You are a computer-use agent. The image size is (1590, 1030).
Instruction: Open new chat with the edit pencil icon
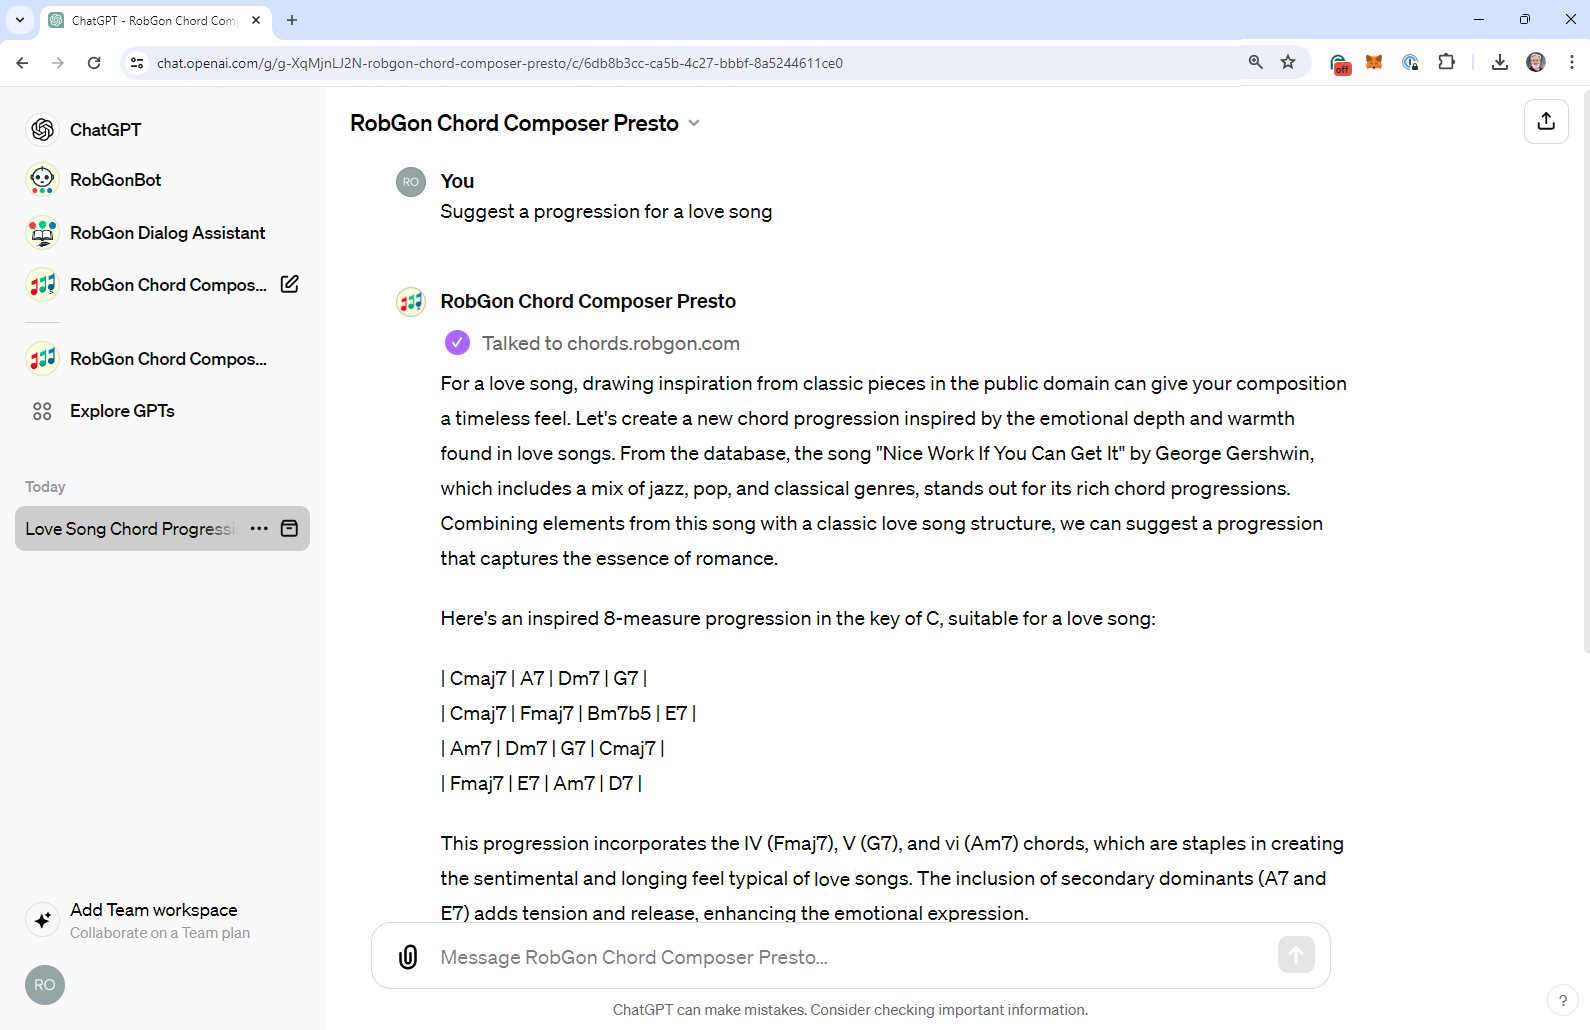290,284
